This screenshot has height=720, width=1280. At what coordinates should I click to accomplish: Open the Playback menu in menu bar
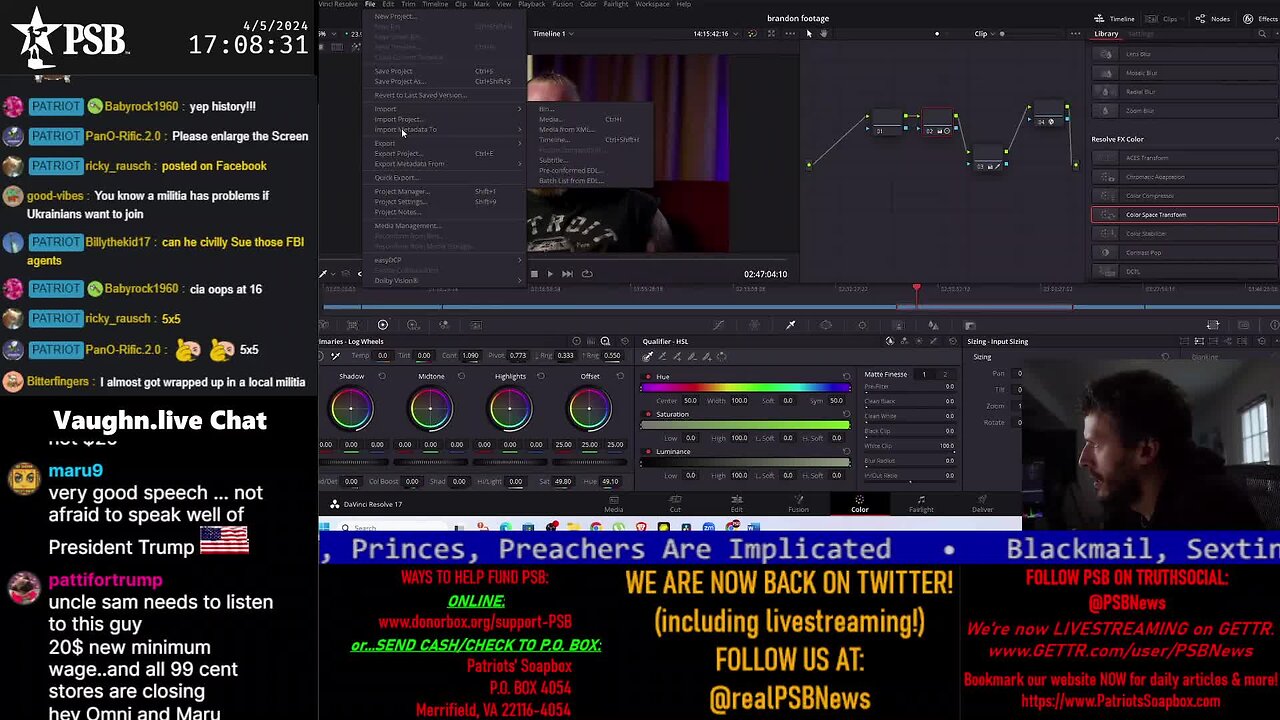click(x=531, y=4)
